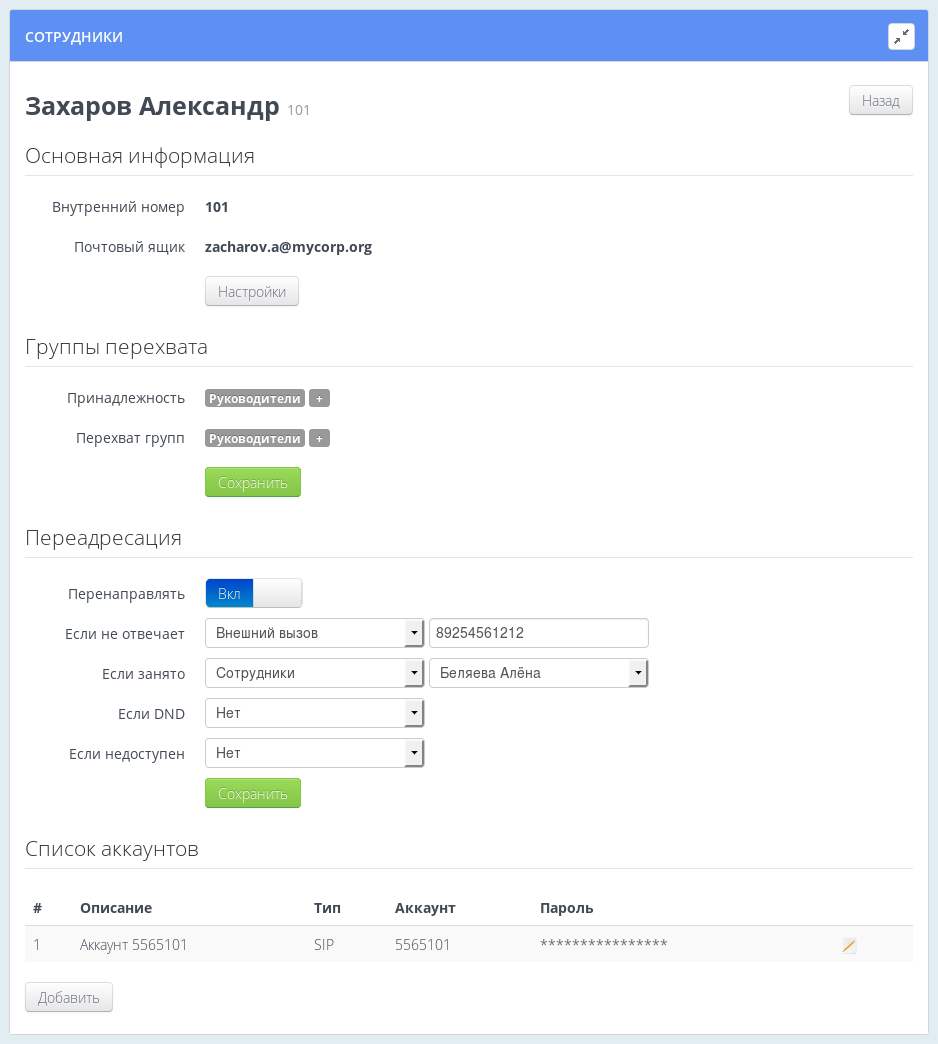The image size is (938, 1044).
Task: Expand the Если недоступен dropdown
Action: point(414,753)
